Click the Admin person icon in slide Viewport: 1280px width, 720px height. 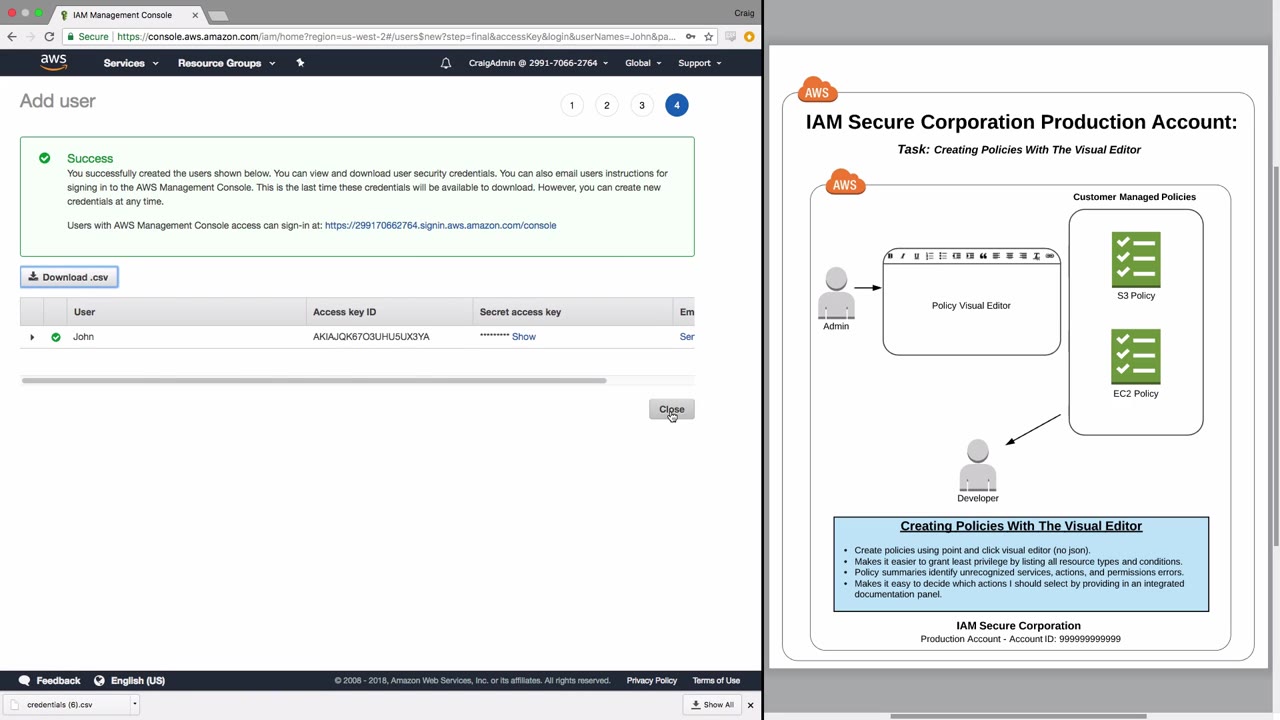click(x=836, y=293)
